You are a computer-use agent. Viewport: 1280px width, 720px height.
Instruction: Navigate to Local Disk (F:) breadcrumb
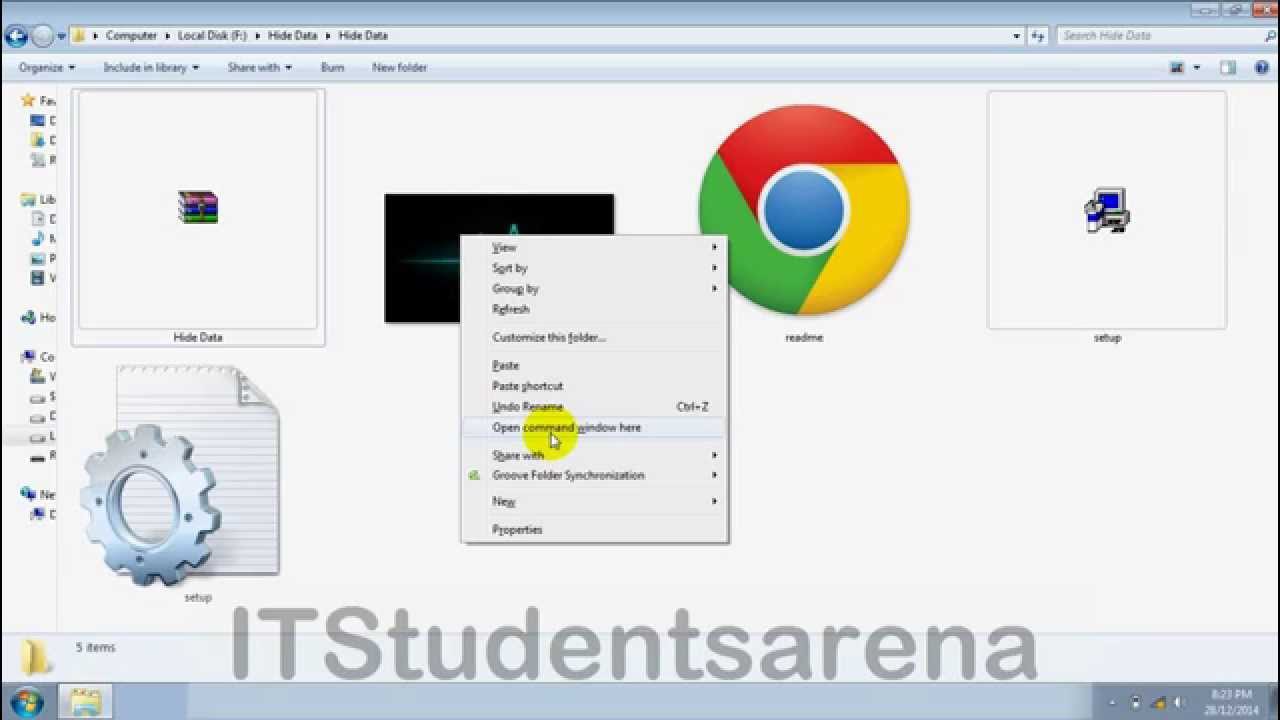pos(212,35)
